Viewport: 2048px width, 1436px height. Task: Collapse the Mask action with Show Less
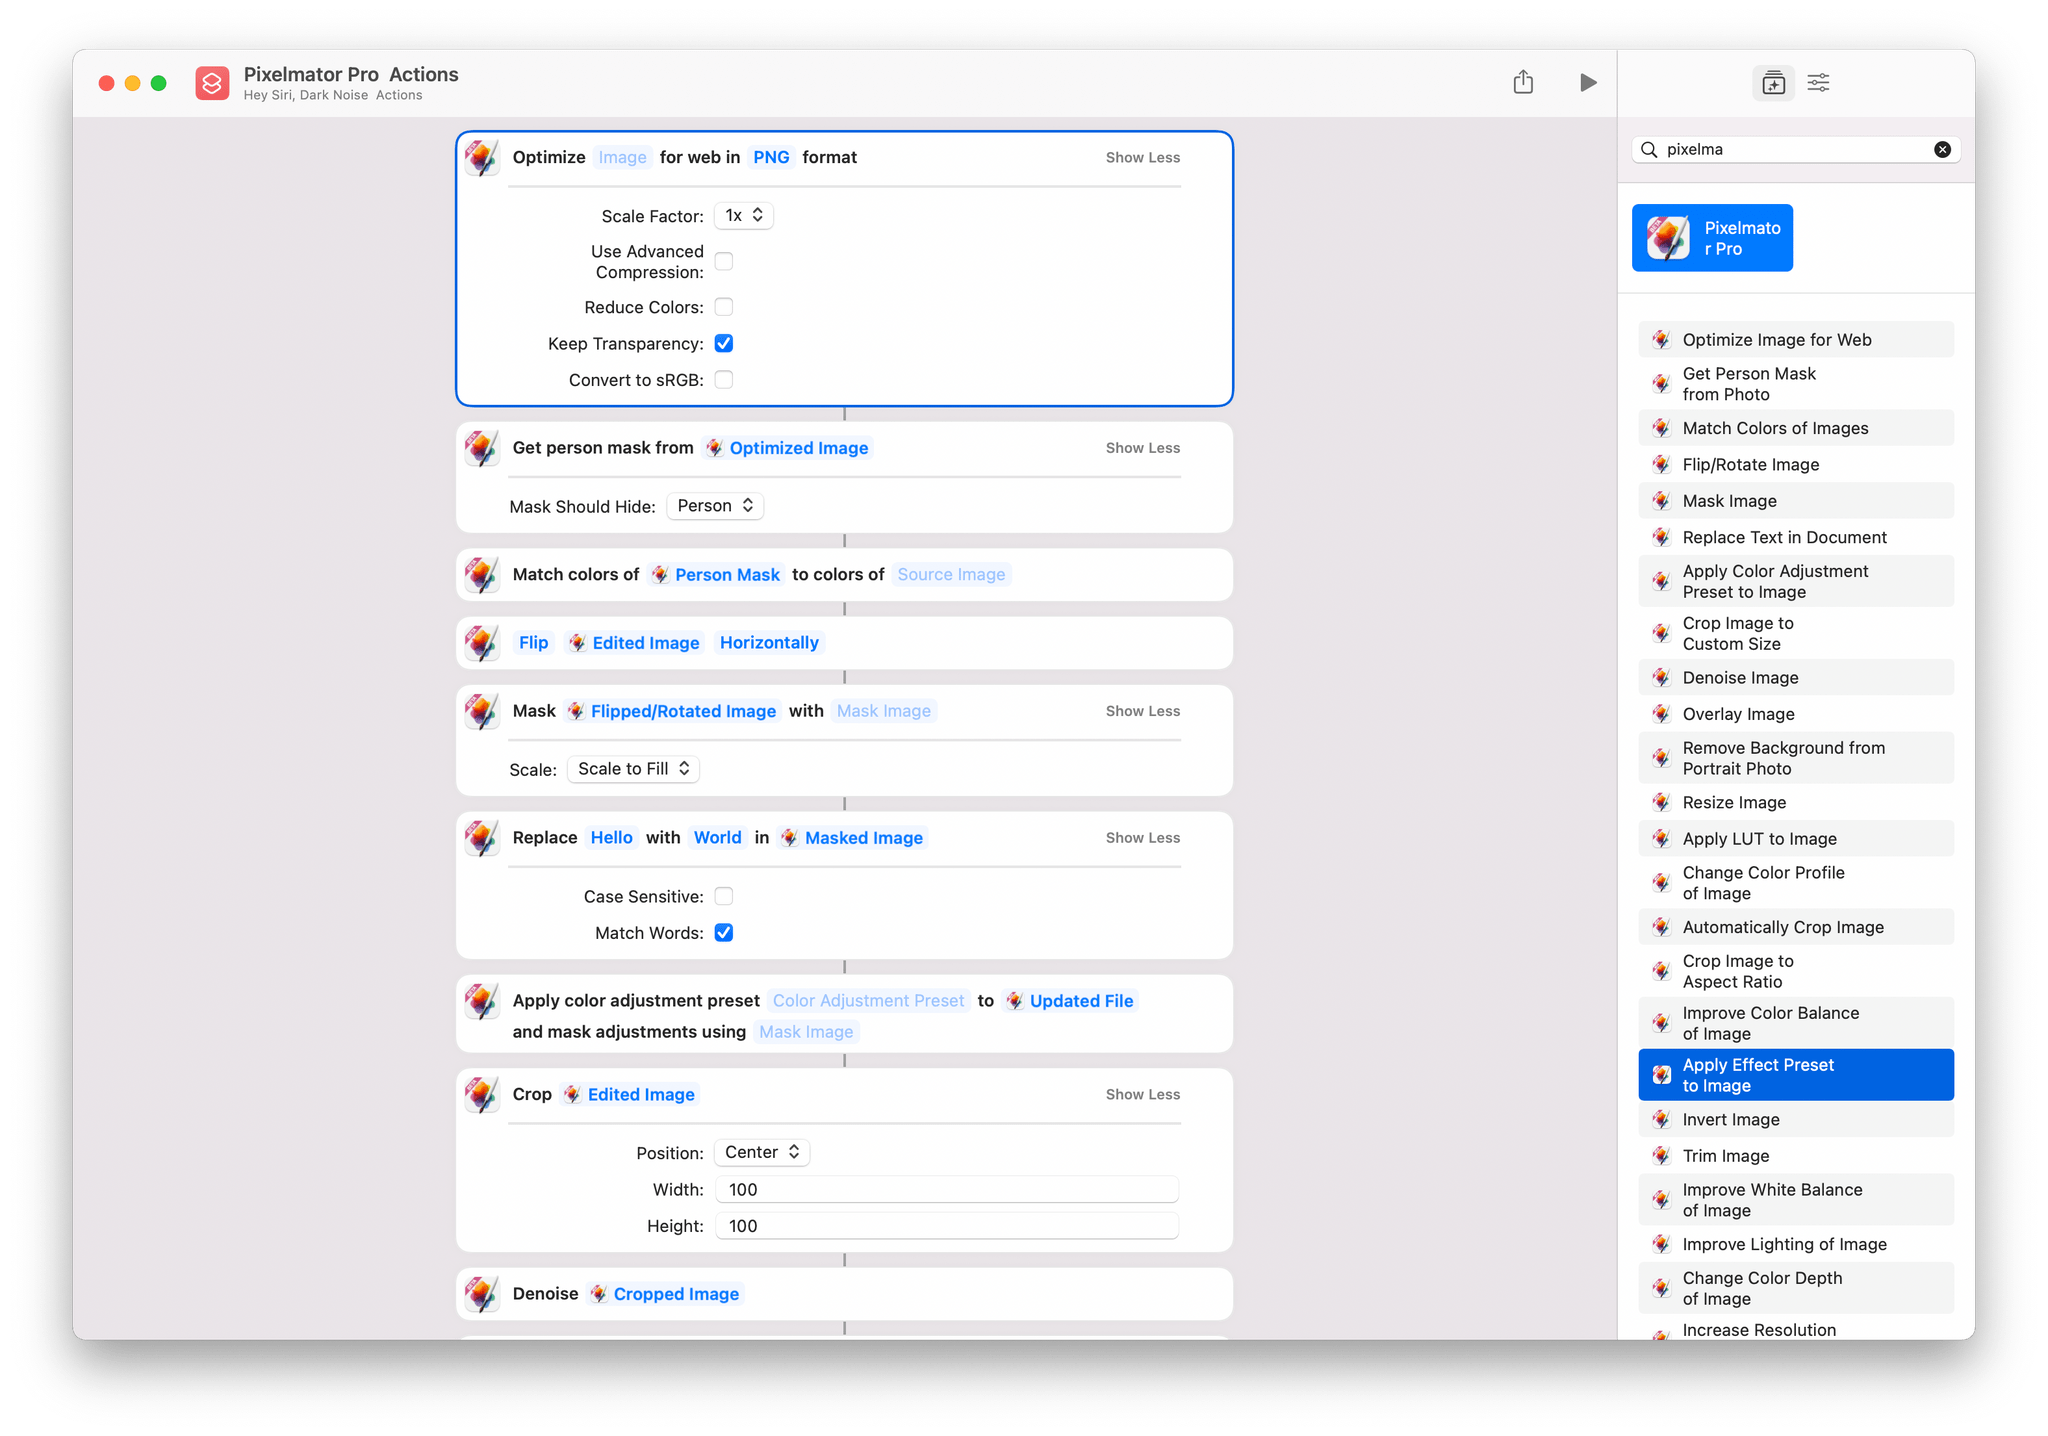pos(1142,711)
